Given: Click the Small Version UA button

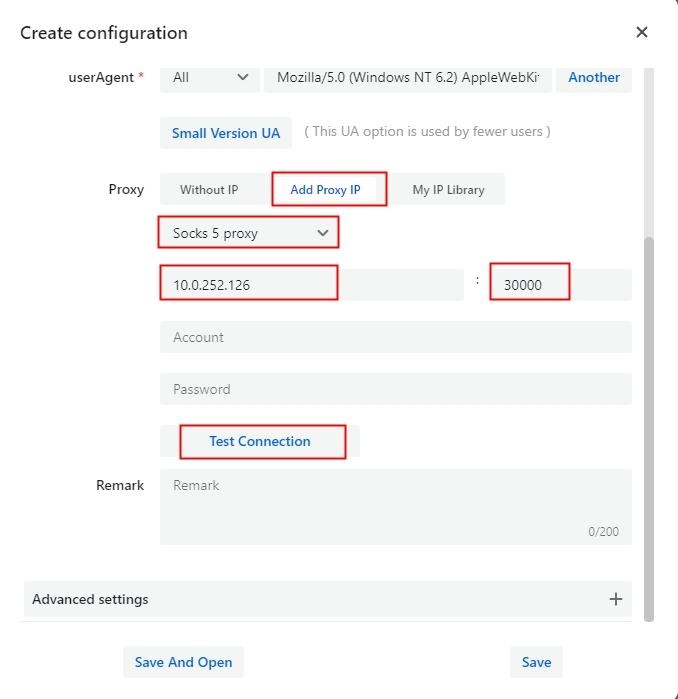Looking at the screenshot, I should point(226,133).
